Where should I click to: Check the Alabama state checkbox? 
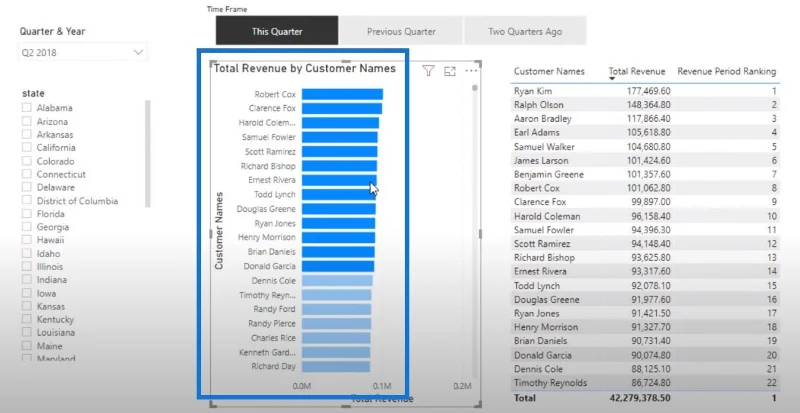[27, 108]
